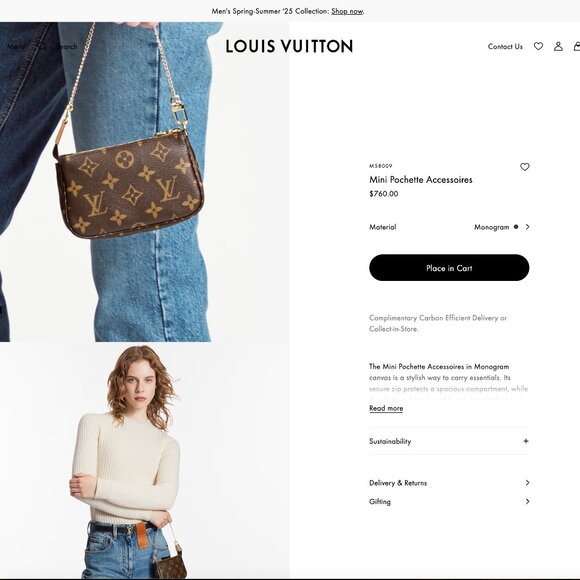
Task: Add Mini Pochette Accessoires to wishlist
Action: click(525, 167)
